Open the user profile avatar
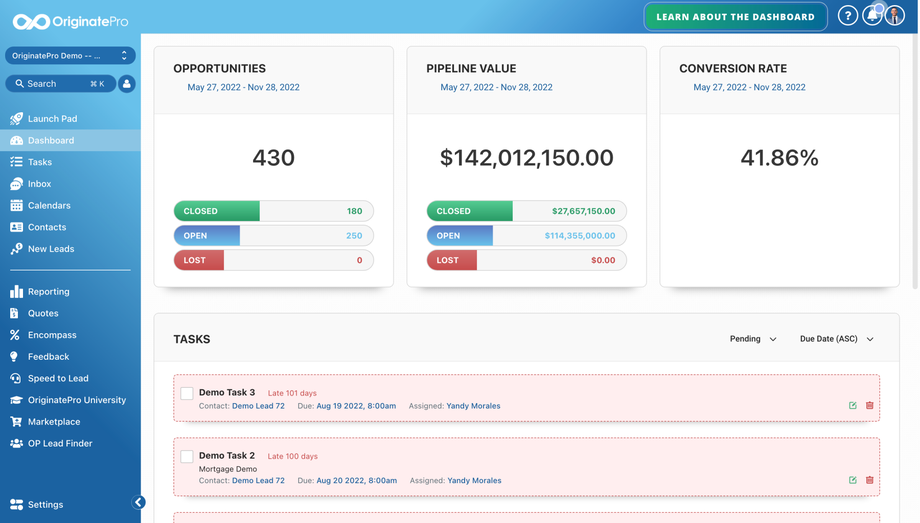The image size is (920, 523). pyautogui.click(x=895, y=16)
